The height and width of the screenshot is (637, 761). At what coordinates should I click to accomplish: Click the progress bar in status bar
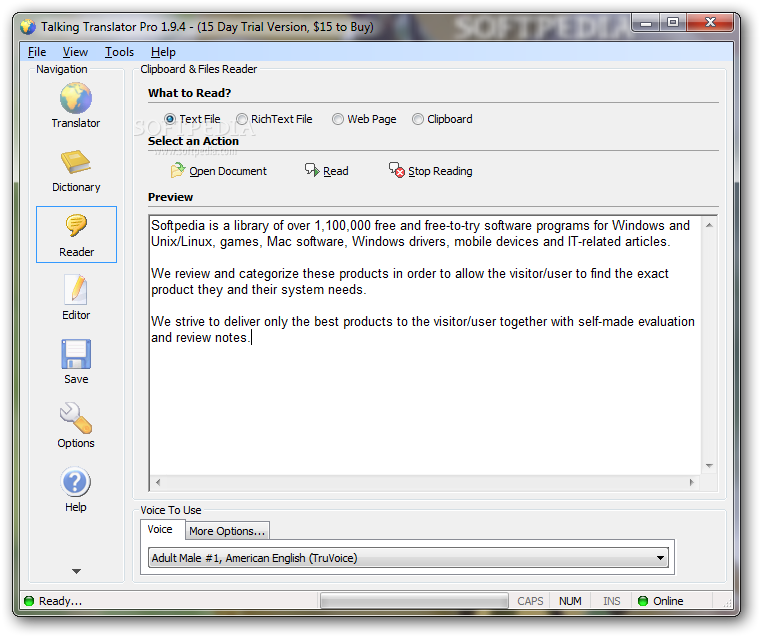(414, 601)
